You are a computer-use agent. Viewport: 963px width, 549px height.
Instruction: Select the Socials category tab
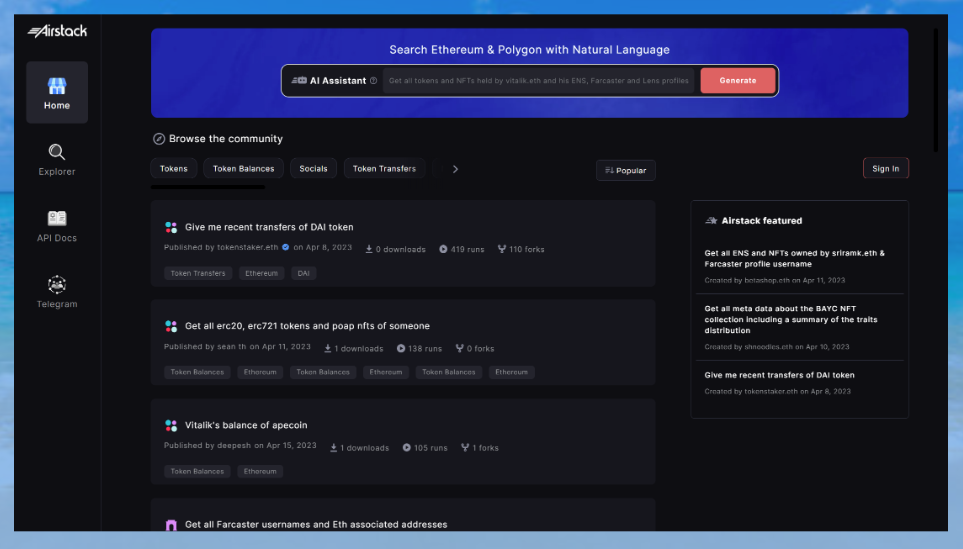point(313,169)
